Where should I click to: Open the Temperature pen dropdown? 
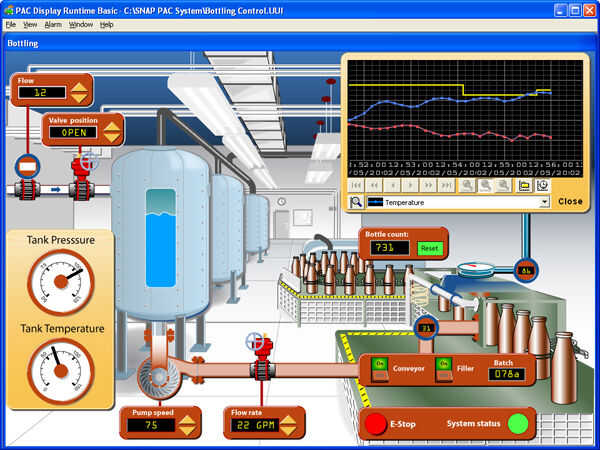click(x=544, y=202)
